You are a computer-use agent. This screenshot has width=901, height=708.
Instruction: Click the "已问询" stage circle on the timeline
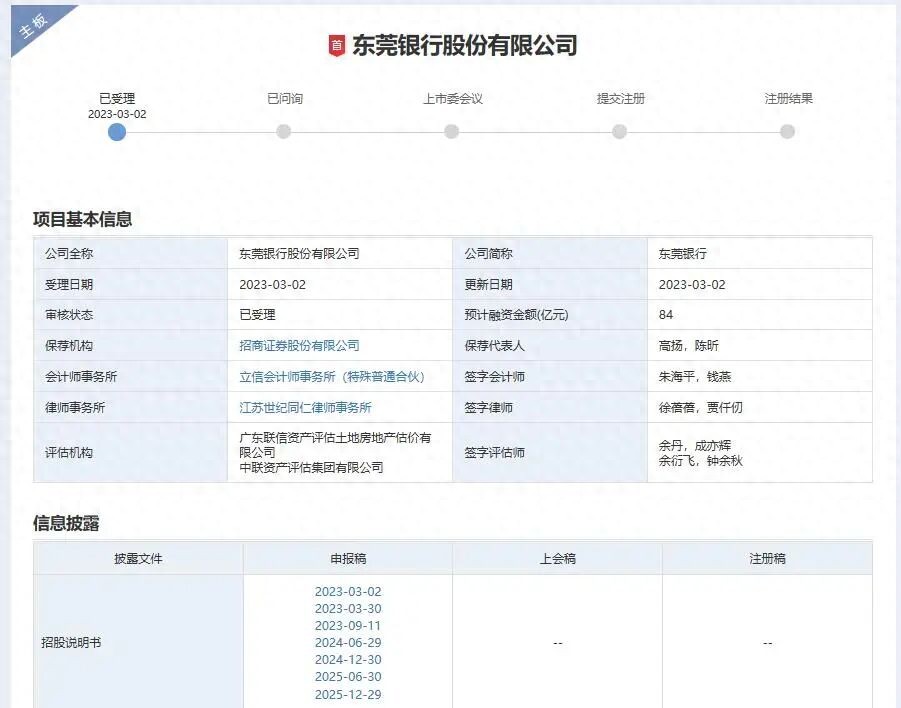point(285,131)
